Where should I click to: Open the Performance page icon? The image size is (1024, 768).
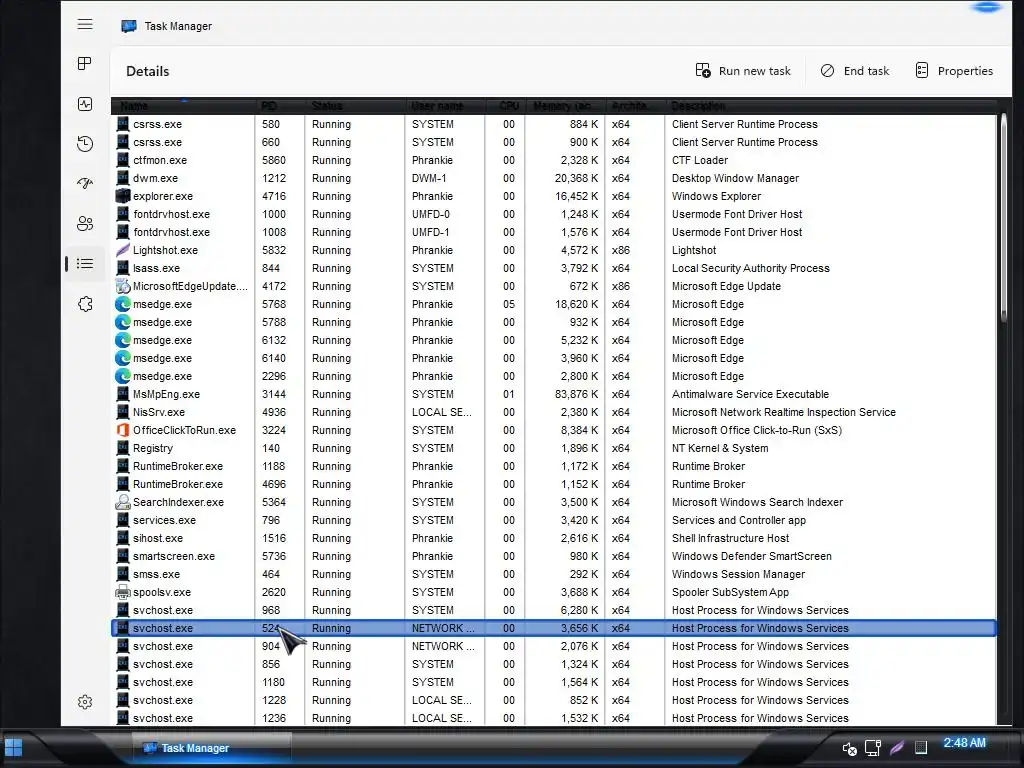tap(85, 104)
